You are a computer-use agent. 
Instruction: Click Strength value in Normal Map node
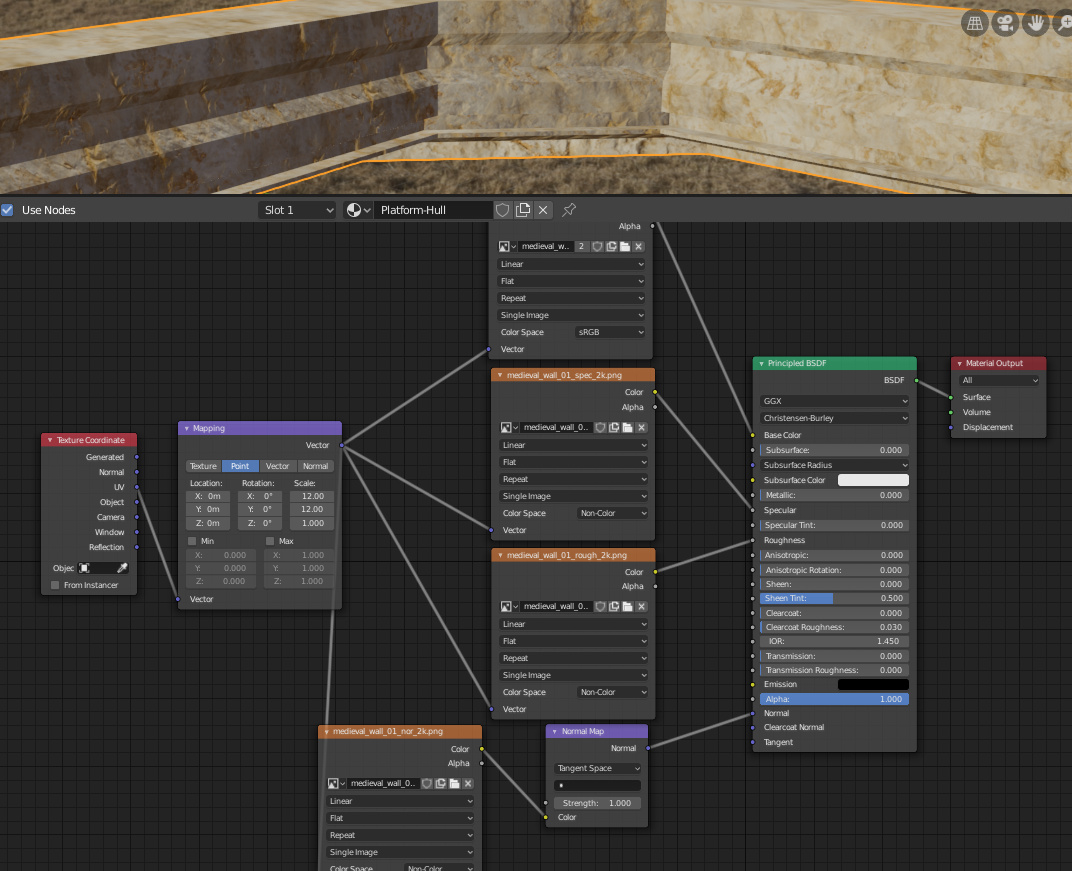(597, 803)
